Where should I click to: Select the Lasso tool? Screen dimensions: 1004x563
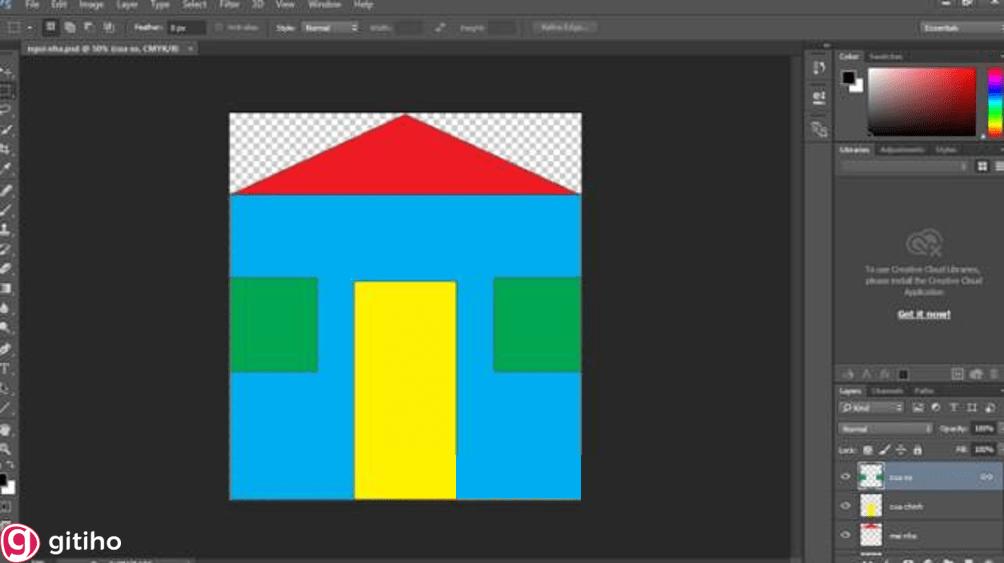[x=6, y=110]
